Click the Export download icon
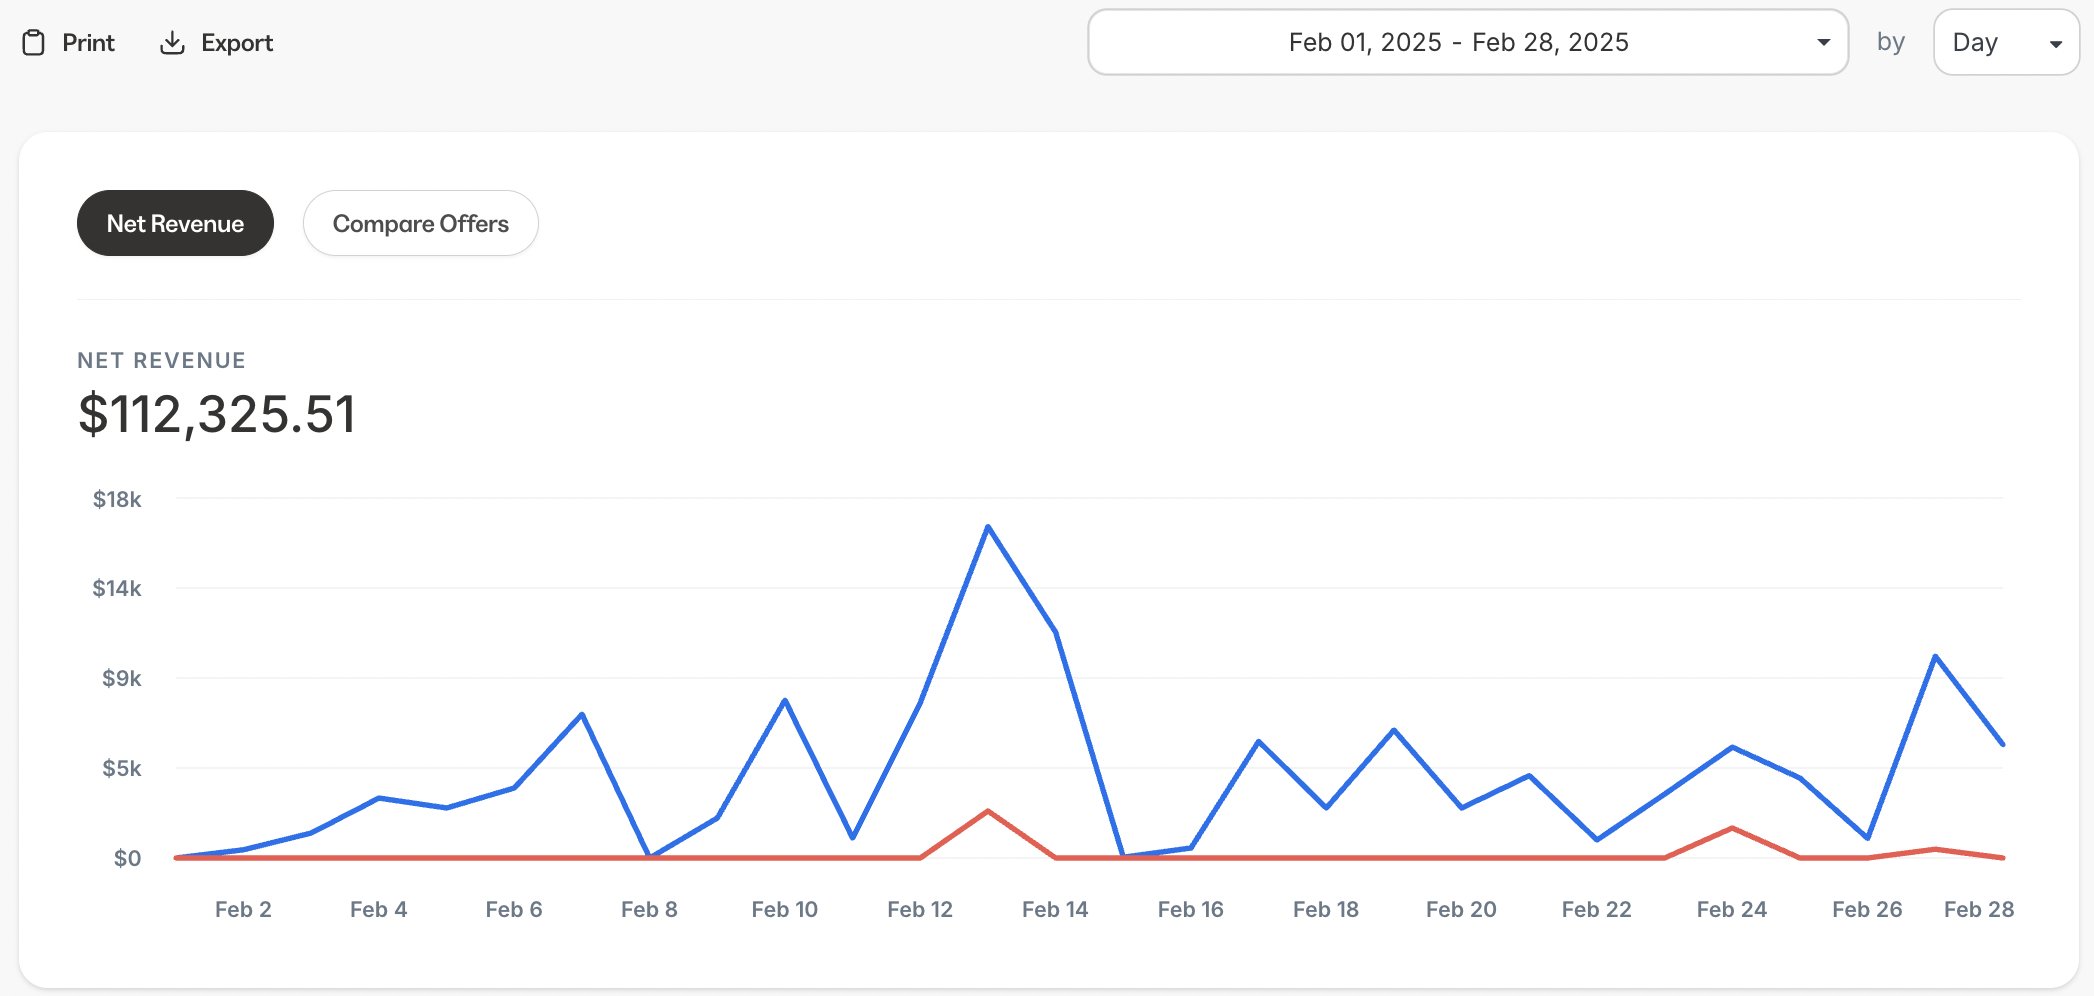 [x=172, y=43]
